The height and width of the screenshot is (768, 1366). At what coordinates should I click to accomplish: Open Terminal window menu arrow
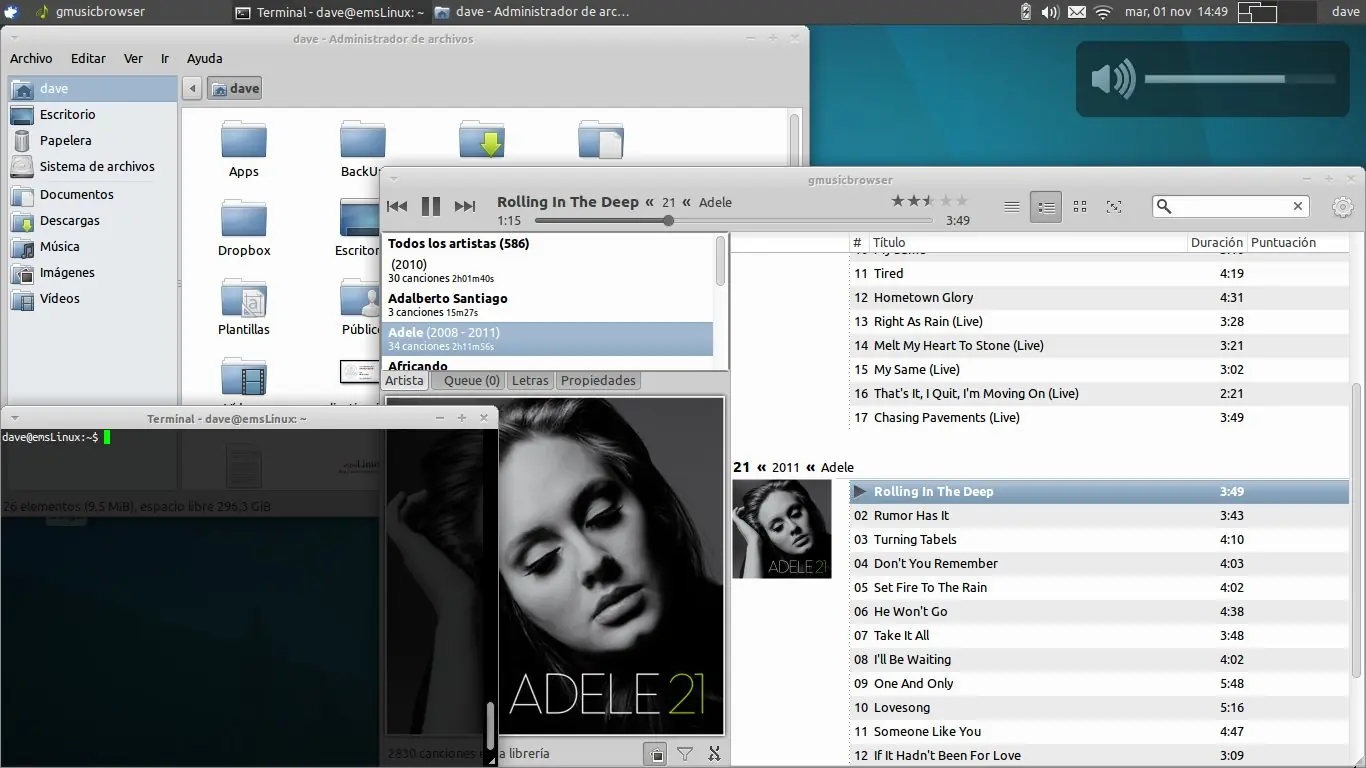pyautogui.click(x=14, y=418)
